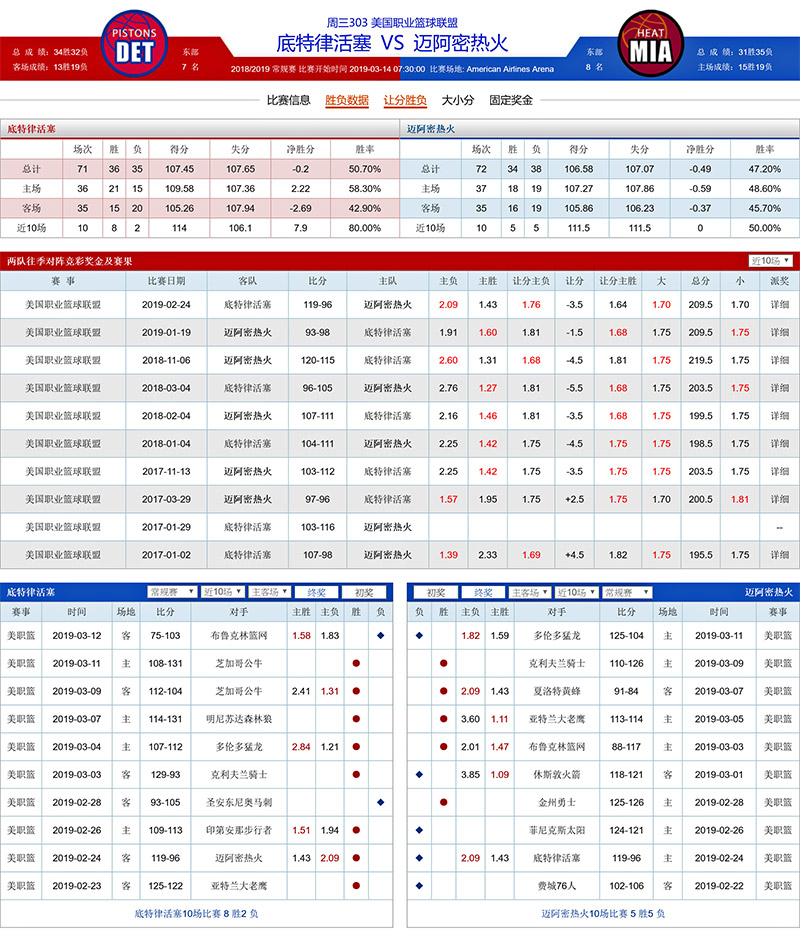
Task: Click 总分 value 219.5
Action: coord(701,360)
